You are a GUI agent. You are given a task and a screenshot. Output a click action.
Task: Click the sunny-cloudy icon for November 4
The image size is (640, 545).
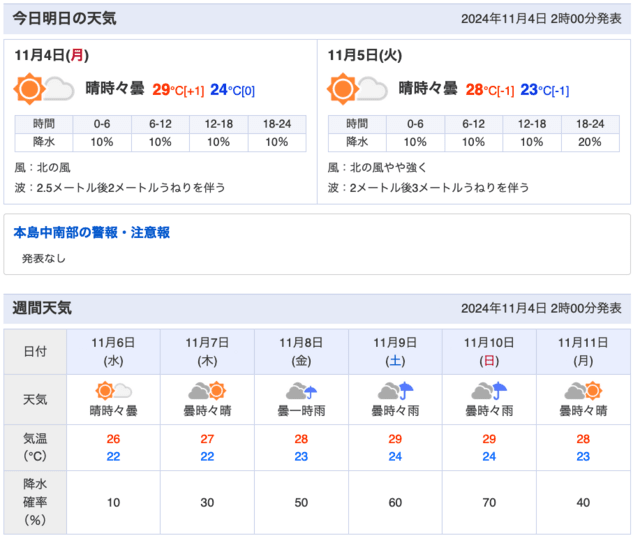(44, 89)
